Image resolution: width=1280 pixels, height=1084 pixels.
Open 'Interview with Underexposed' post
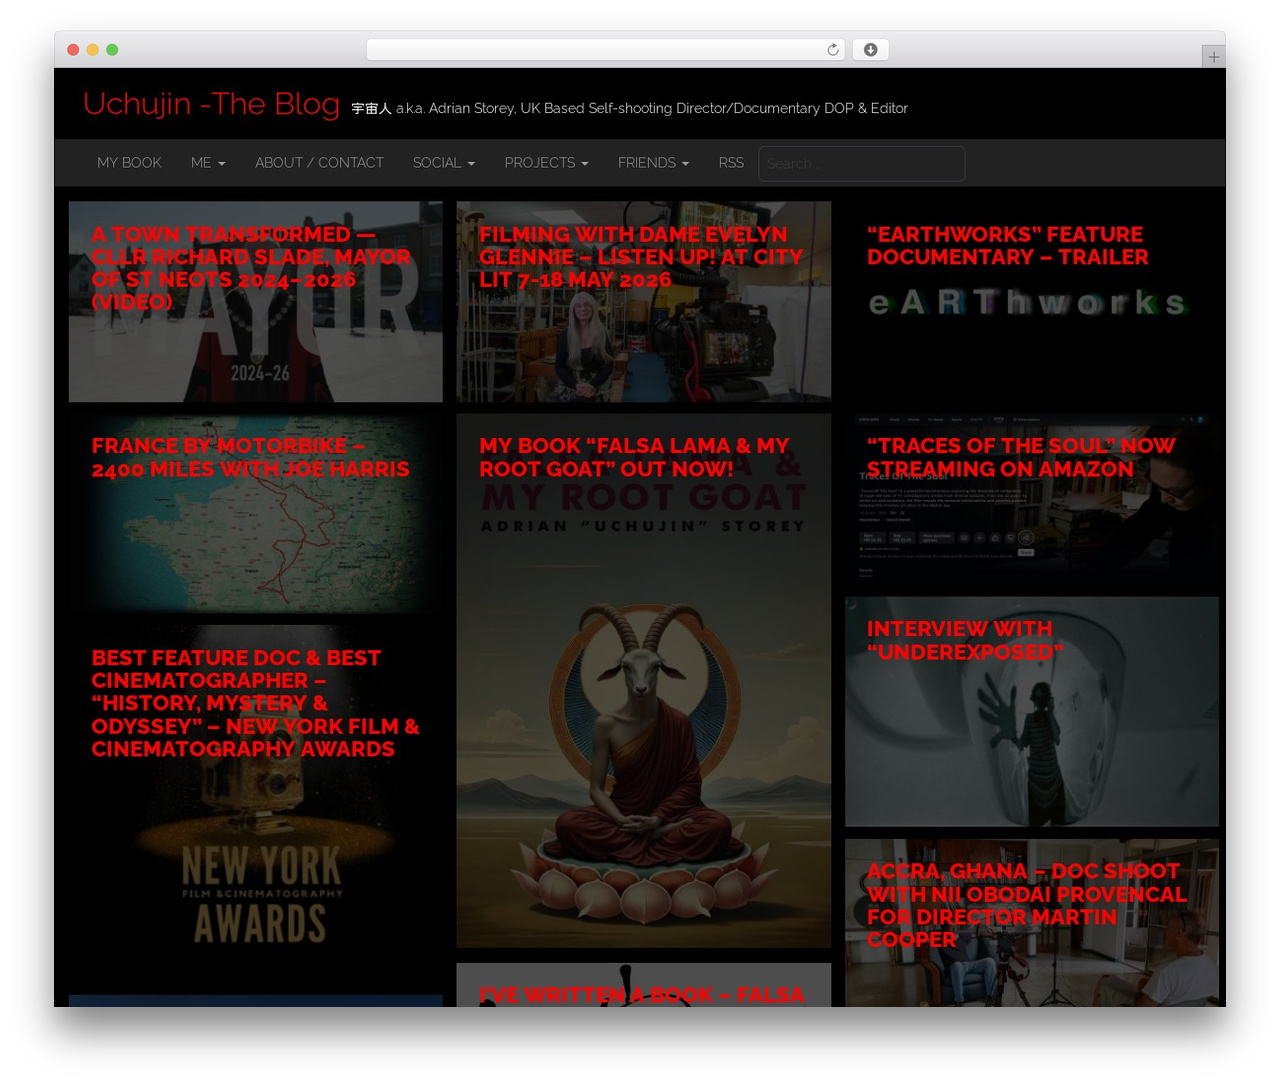964,640
